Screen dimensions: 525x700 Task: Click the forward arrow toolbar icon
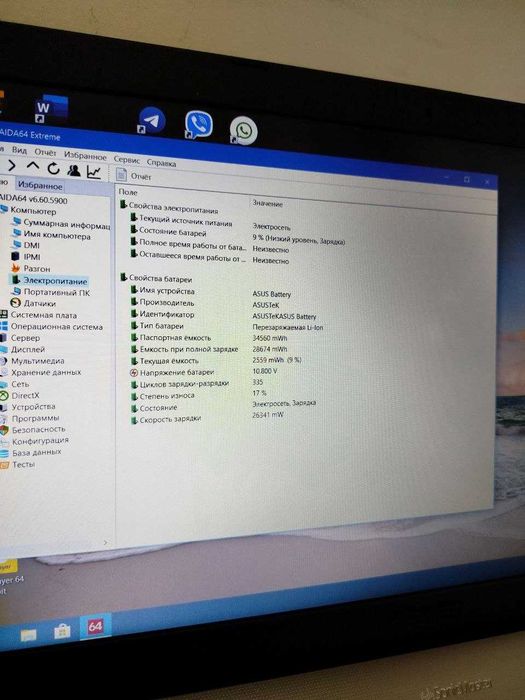[x=12, y=166]
